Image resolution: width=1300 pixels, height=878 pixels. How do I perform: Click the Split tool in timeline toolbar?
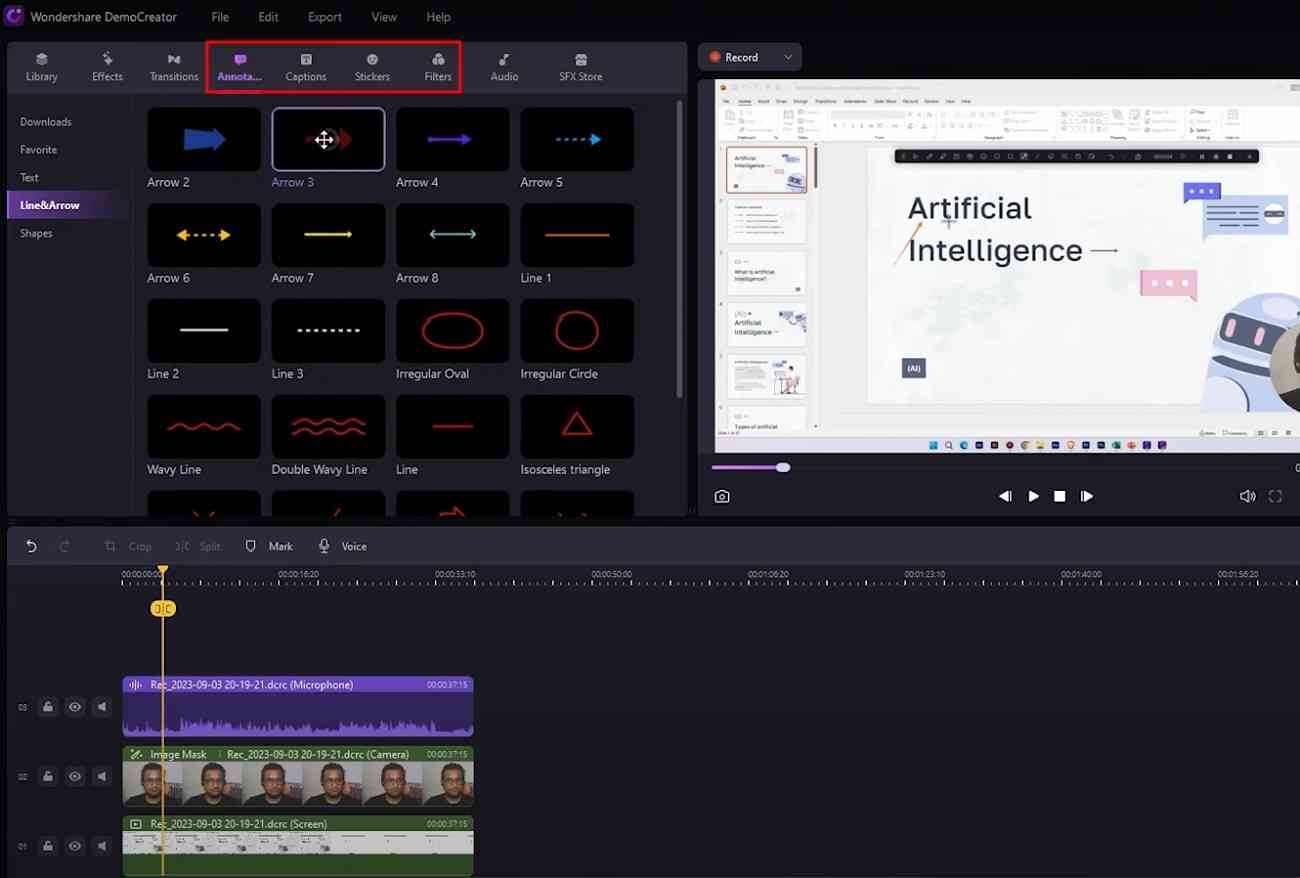(x=198, y=546)
